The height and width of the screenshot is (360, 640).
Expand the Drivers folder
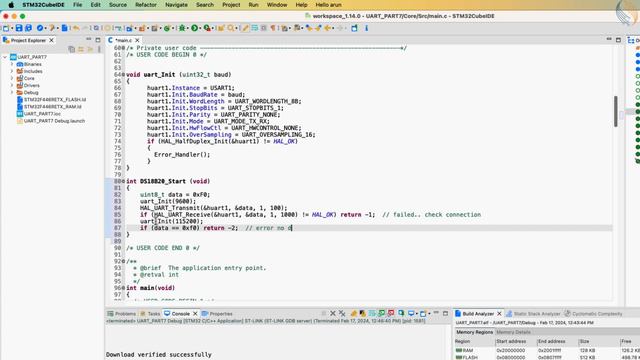12,85
